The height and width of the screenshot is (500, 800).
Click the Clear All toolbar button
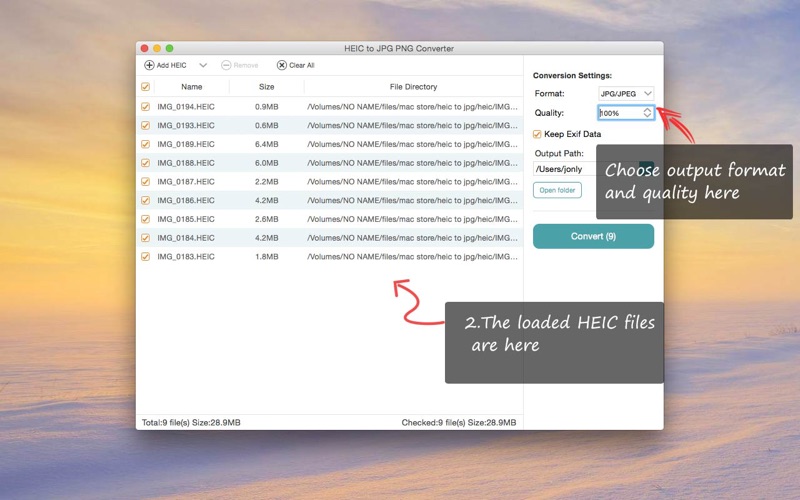(296, 65)
